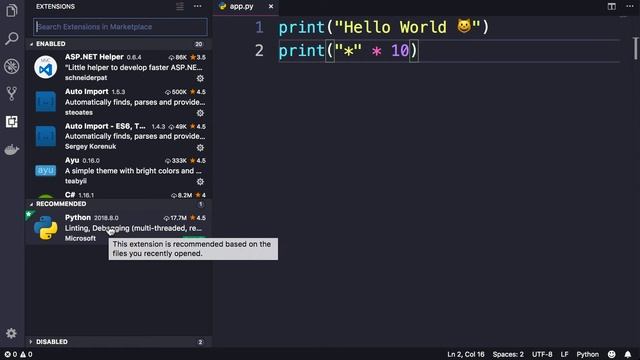Select the Extensions view icon
The image size is (640, 360).
(x=12, y=121)
